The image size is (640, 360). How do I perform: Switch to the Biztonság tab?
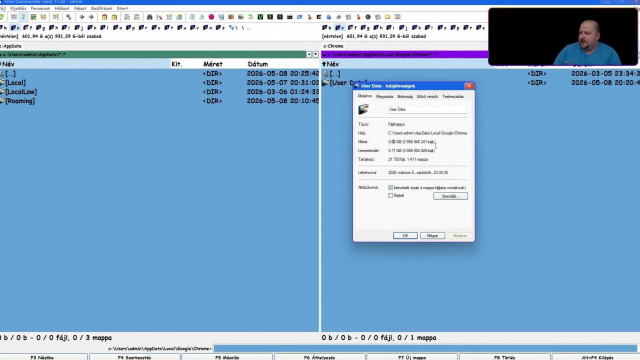point(405,97)
